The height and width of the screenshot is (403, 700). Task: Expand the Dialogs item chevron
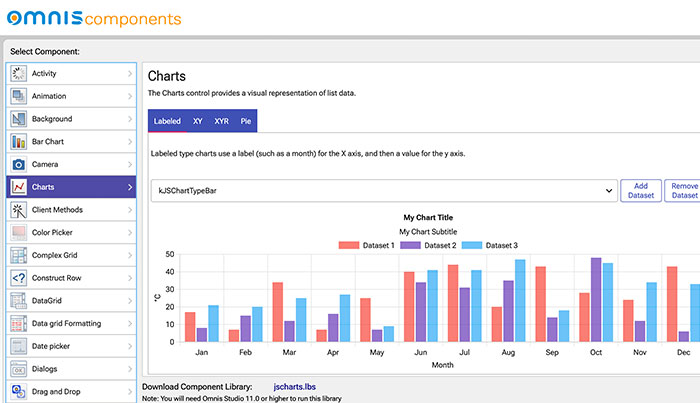point(130,369)
